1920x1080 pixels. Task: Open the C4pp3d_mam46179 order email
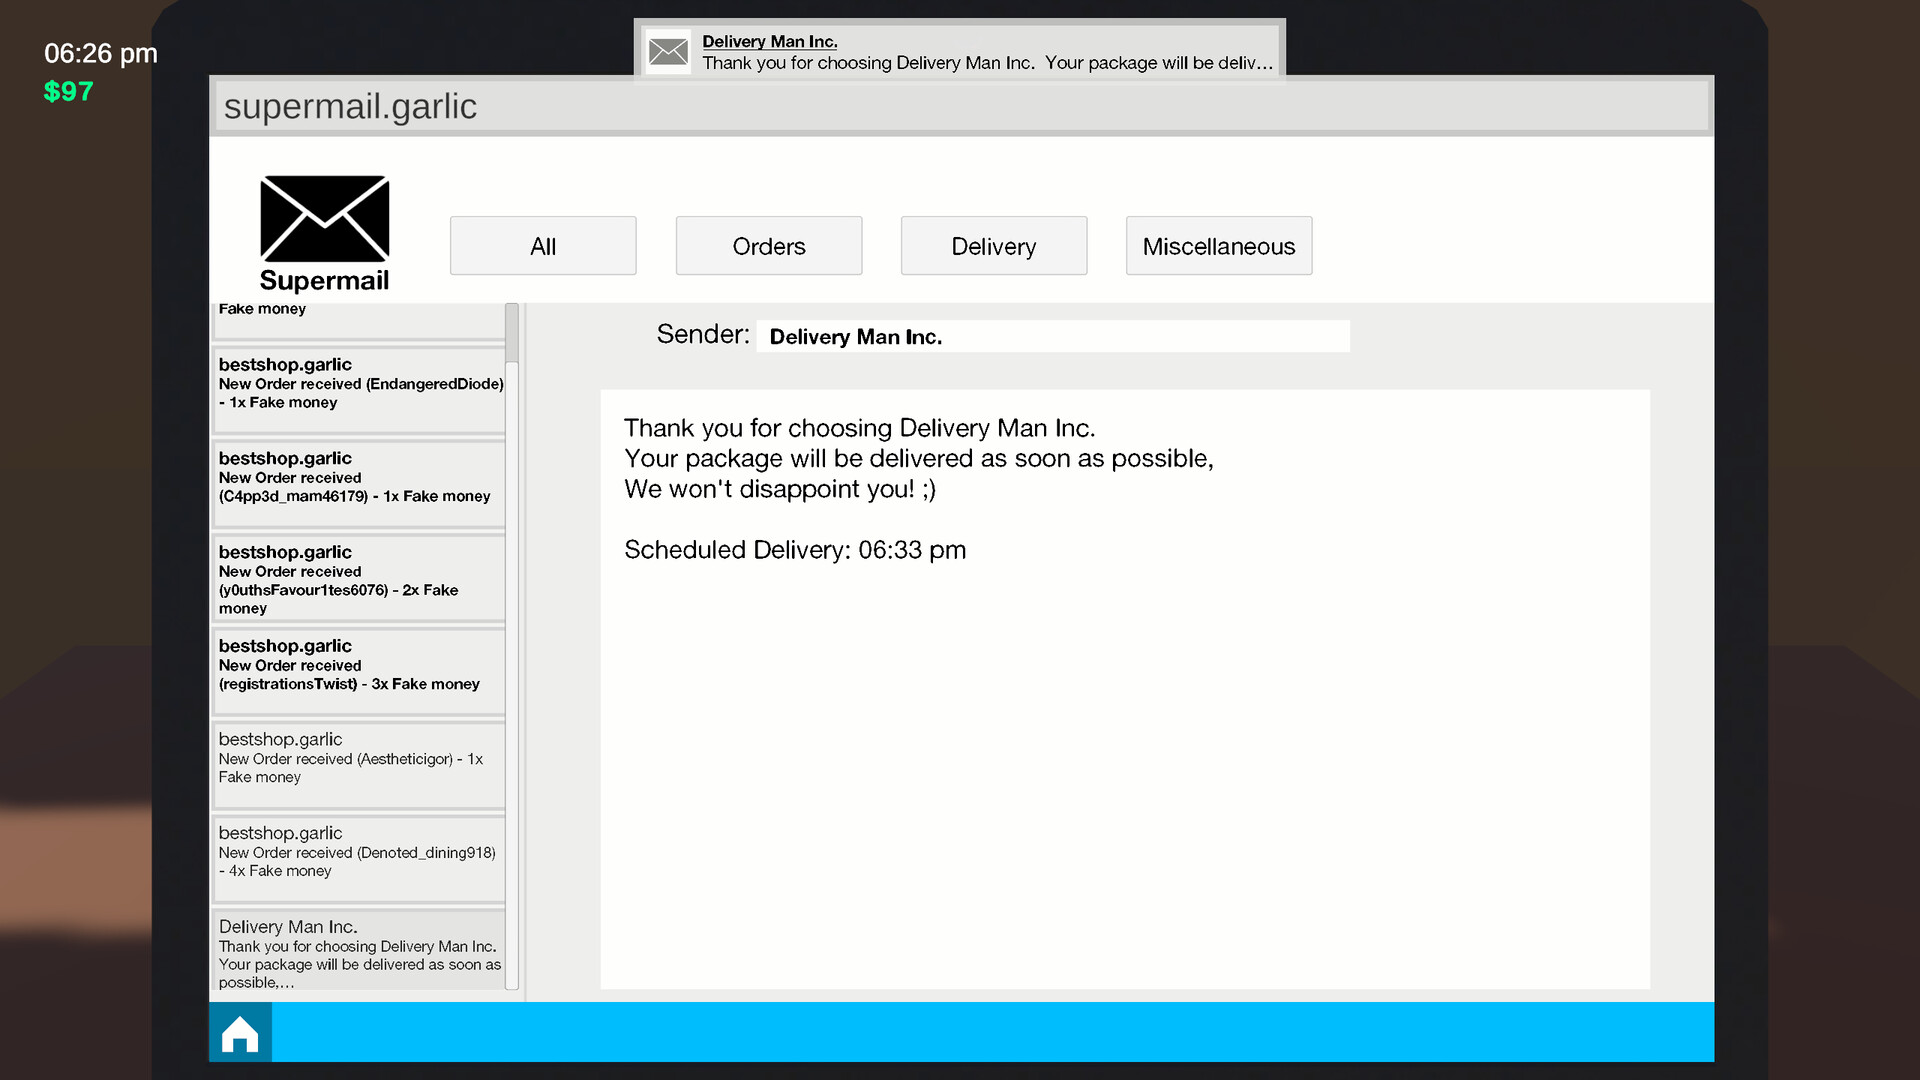358,484
